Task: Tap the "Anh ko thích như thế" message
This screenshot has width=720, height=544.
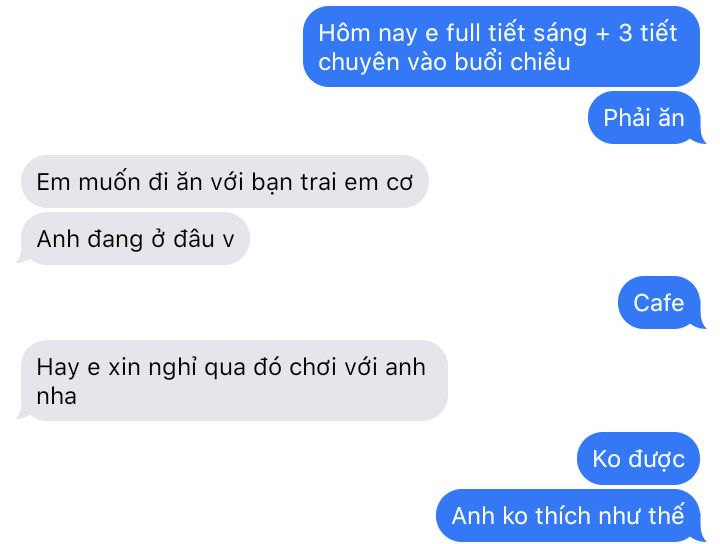Action: click(569, 516)
